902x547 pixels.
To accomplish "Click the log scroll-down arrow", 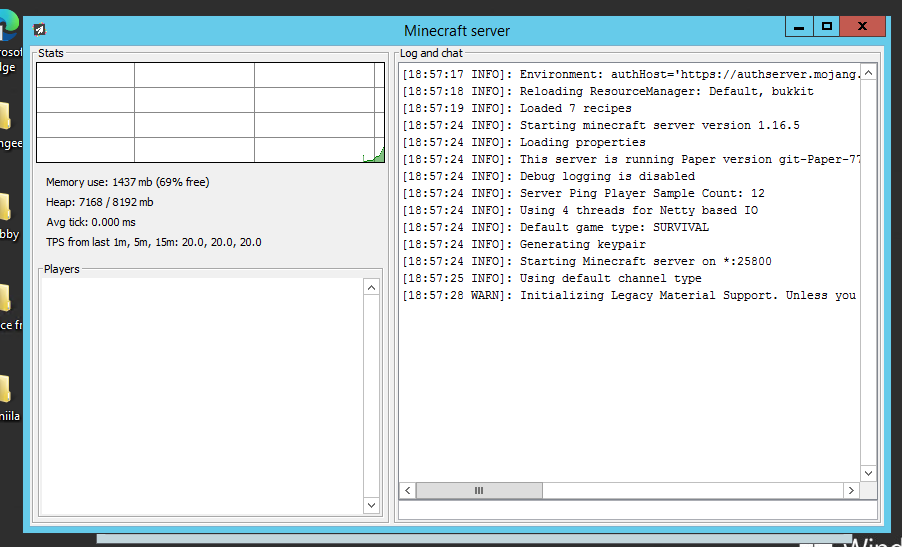I will click(869, 473).
